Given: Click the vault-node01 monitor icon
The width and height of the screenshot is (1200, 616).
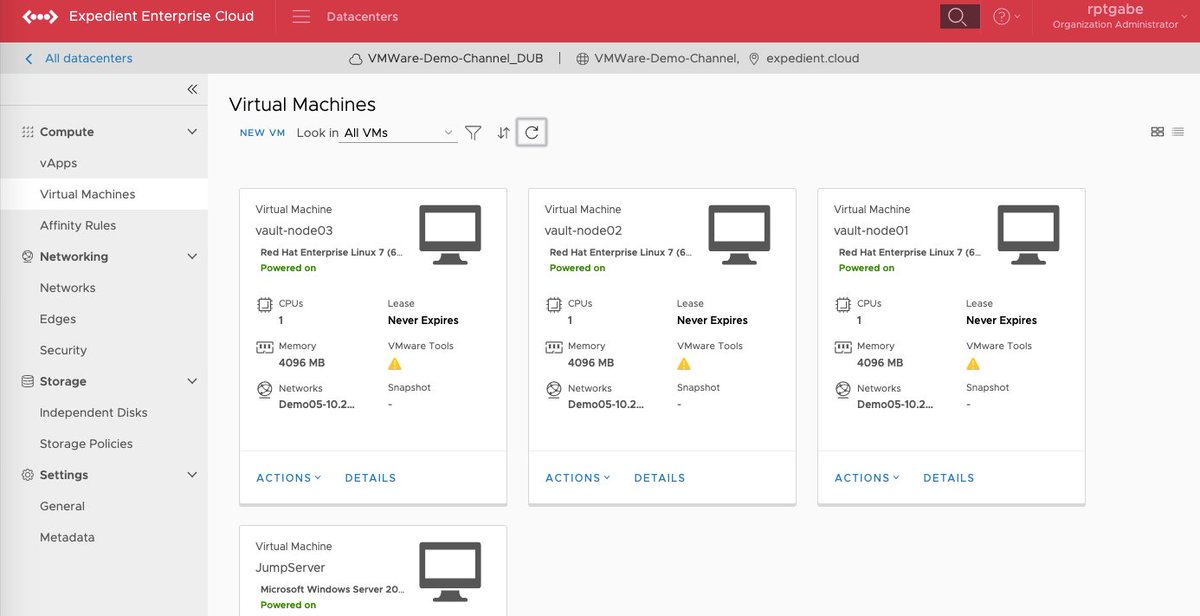Looking at the screenshot, I should click(1028, 235).
